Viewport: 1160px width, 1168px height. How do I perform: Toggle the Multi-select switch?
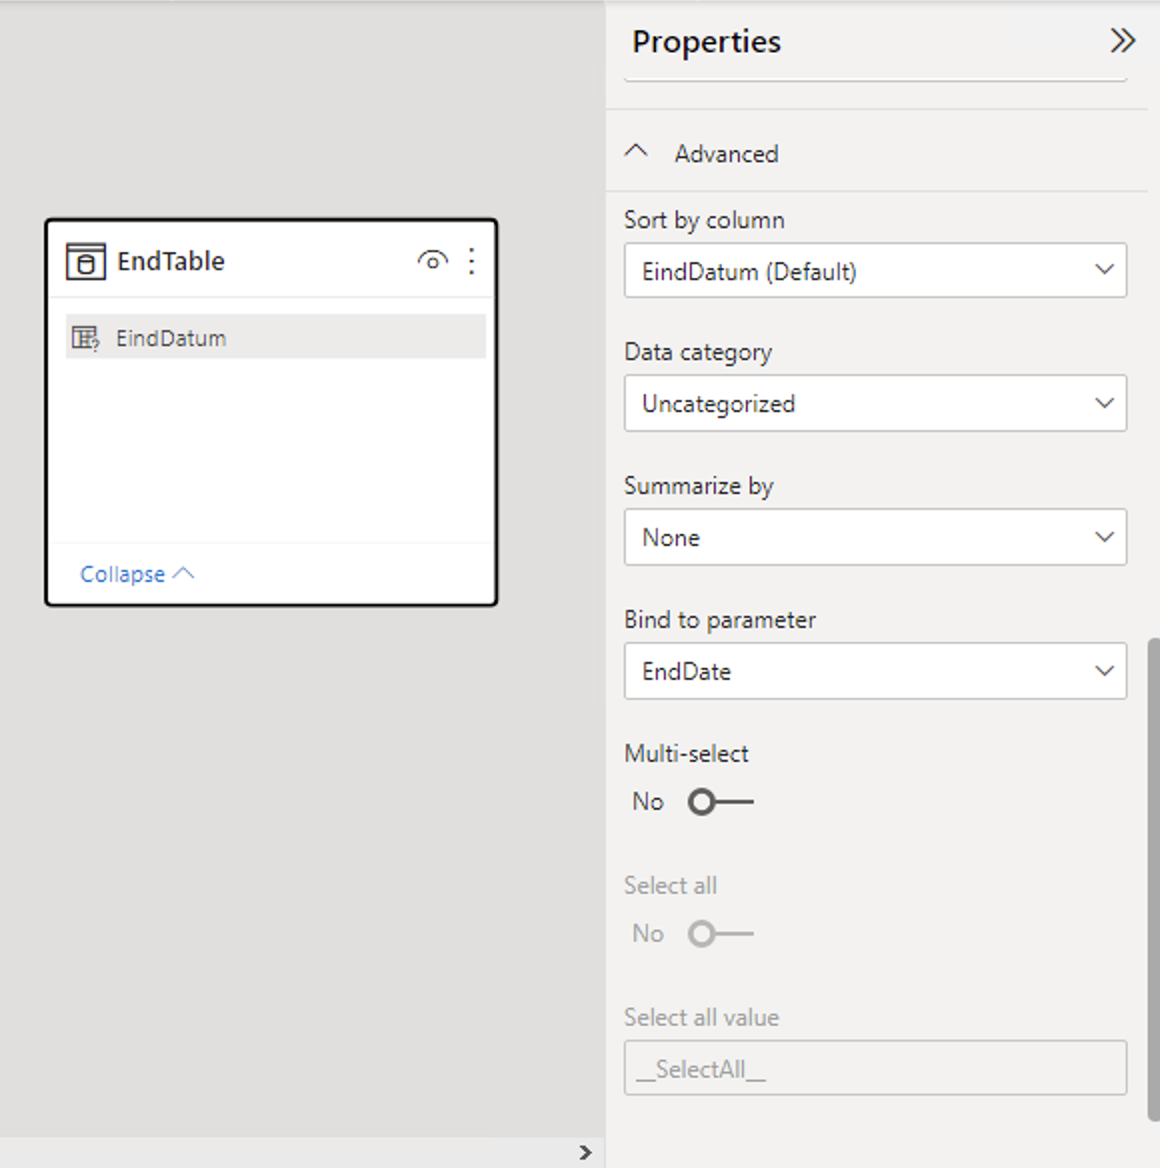720,802
